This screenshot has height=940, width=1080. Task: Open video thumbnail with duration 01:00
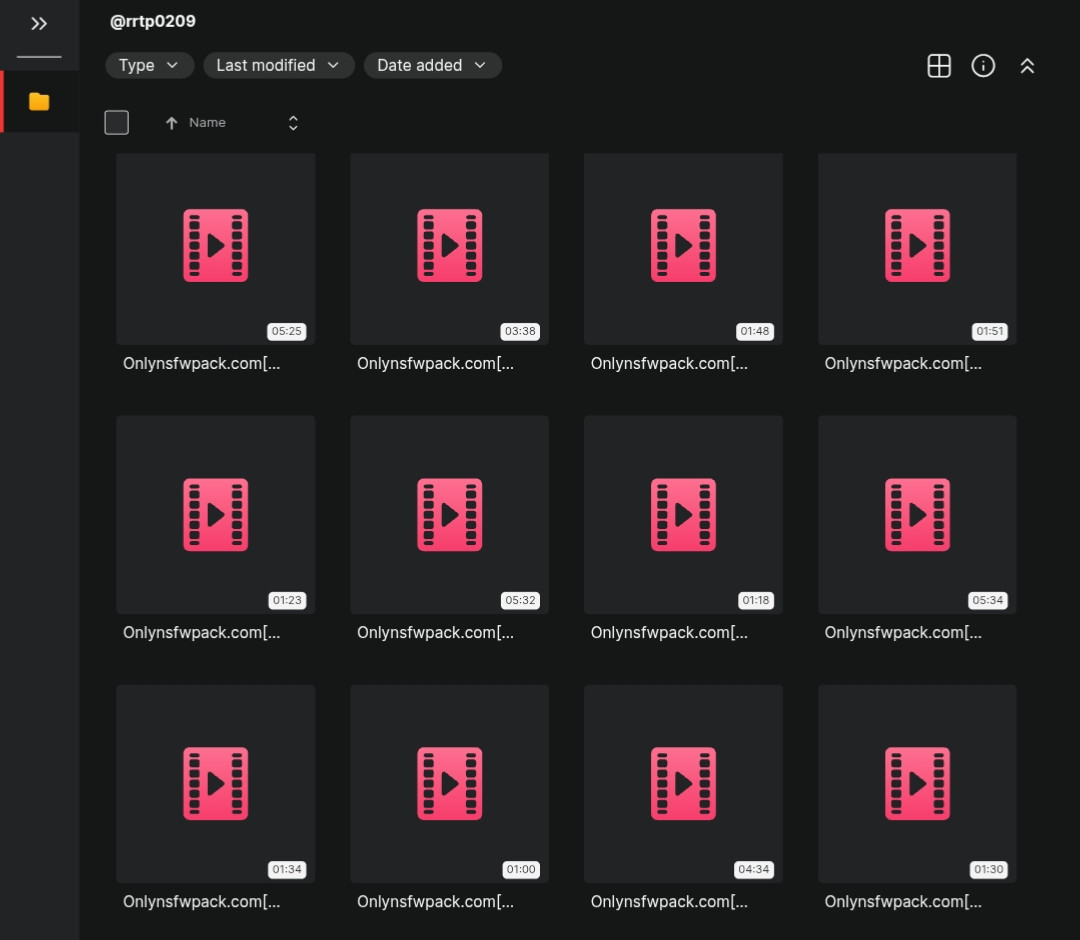(x=449, y=784)
